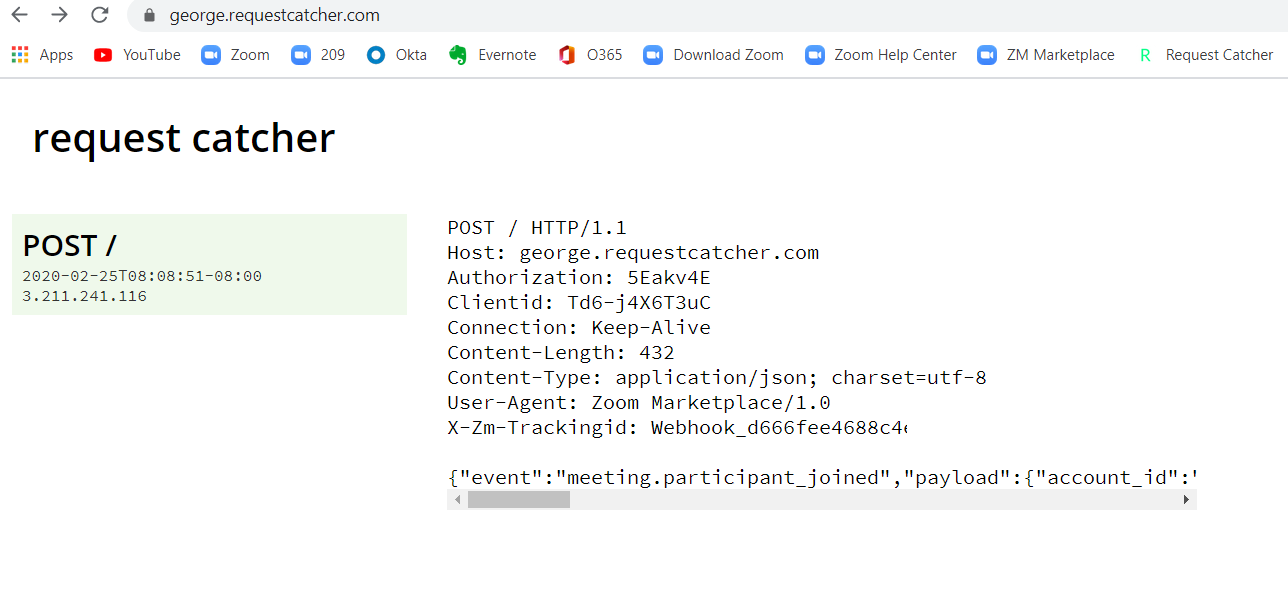The height and width of the screenshot is (600, 1288).
Task: Open the Request Catcher bookmark
Action: point(1205,55)
